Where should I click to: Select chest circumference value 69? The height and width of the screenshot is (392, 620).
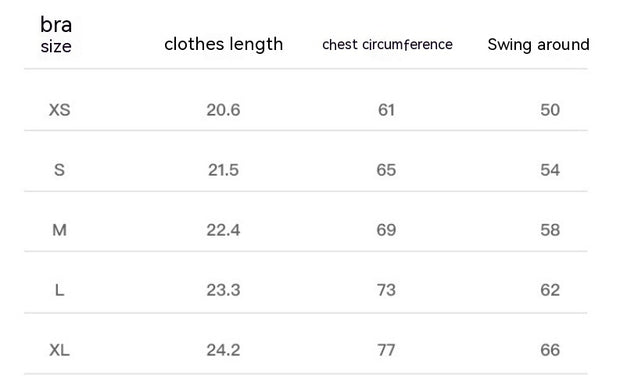386,230
